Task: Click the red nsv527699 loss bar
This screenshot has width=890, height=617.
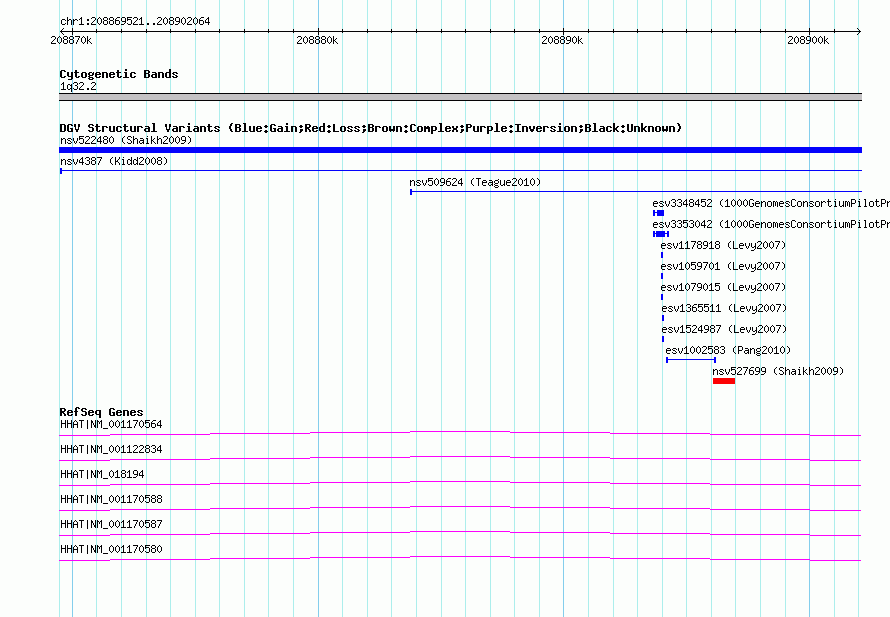Action: (724, 381)
